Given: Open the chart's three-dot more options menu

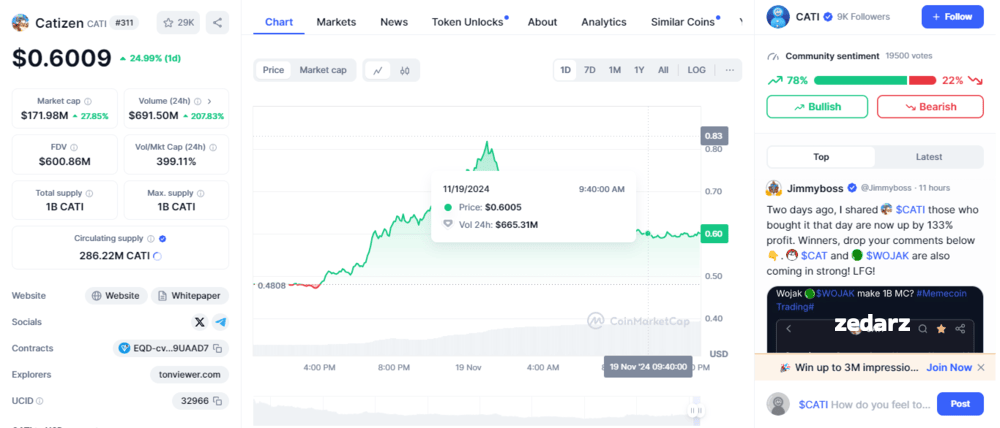Looking at the screenshot, I should pyautogui.click(x=730, y=70).
